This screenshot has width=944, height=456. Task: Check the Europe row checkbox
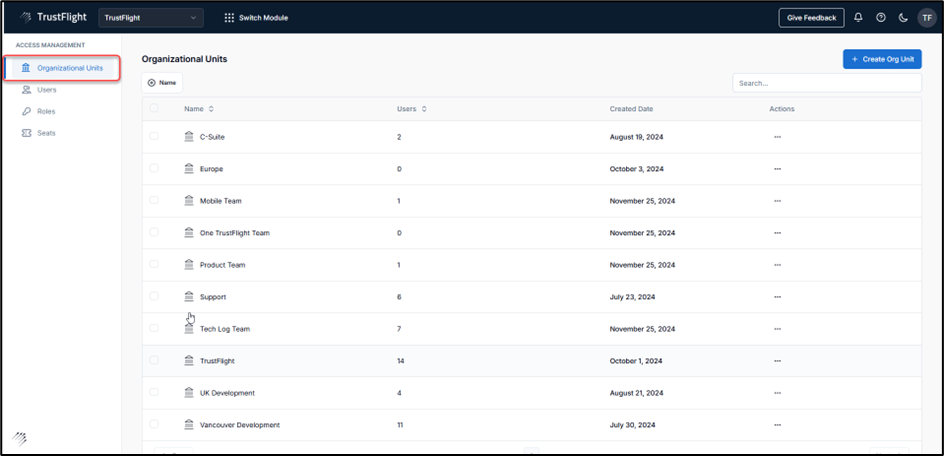[154, 168]
